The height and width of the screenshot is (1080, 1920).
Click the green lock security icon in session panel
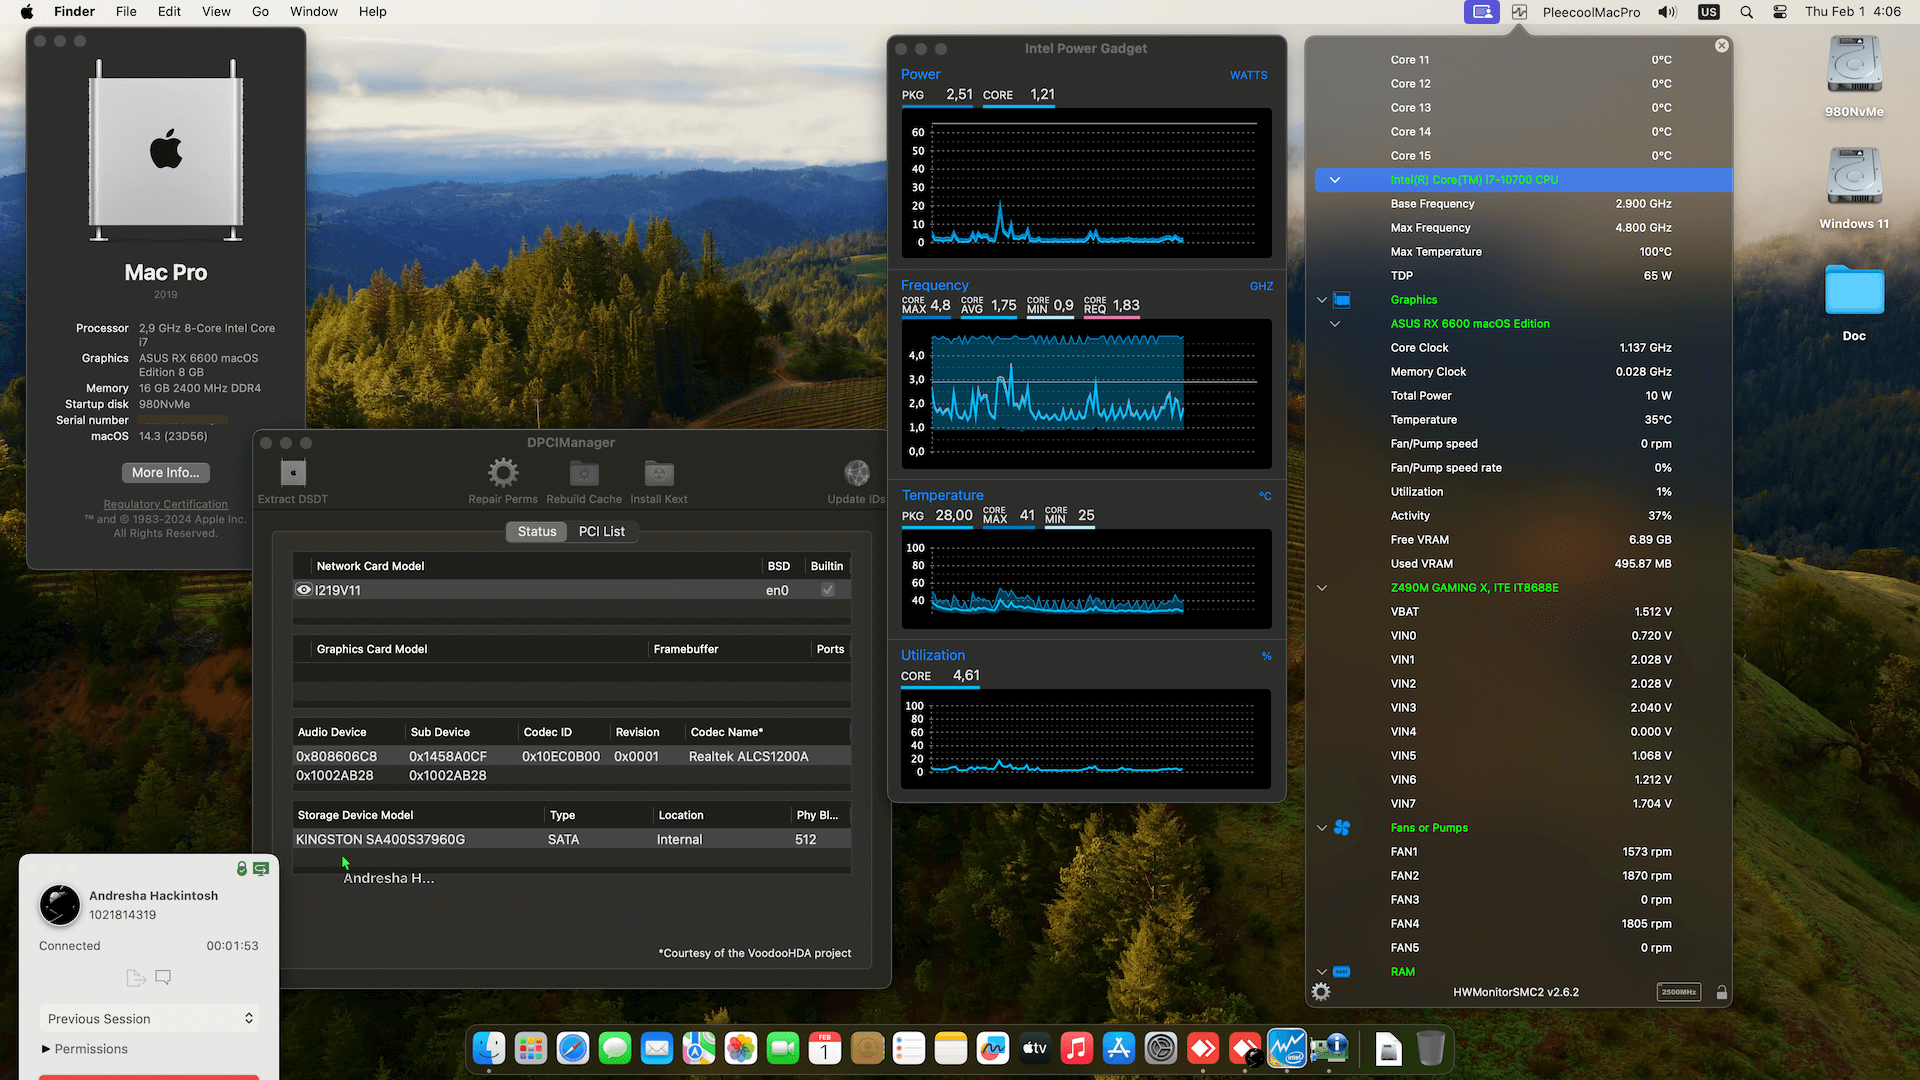tap(242, 869)
